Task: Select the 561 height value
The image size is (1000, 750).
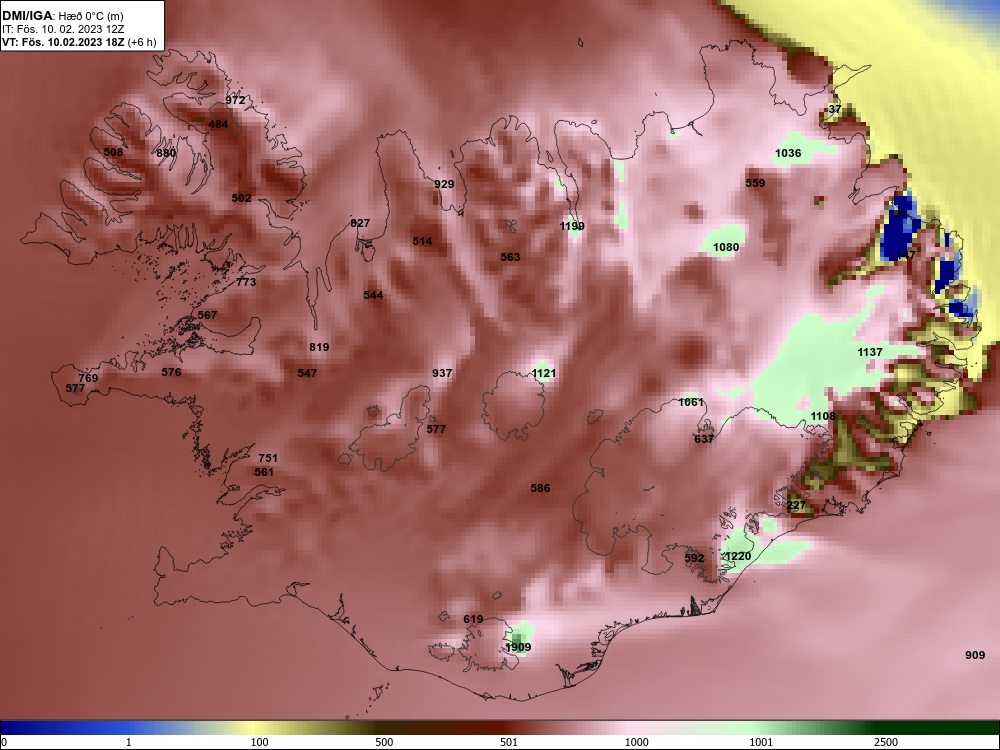Action: [x=263, y=473]
